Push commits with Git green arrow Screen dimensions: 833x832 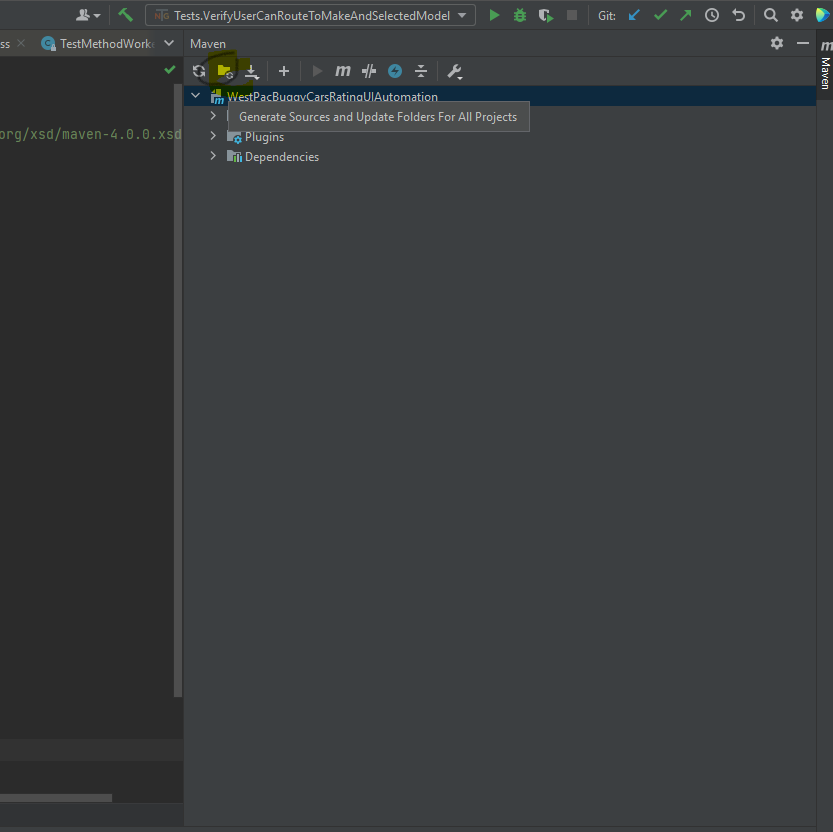[x=686, y=15]
